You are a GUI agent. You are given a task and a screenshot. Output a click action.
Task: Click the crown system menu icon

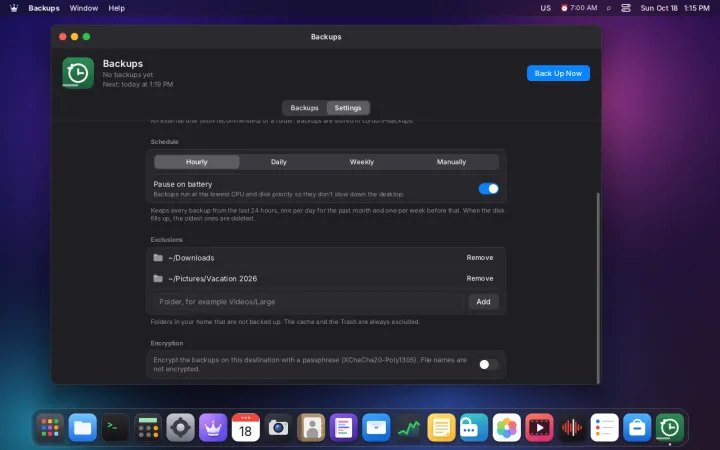14,8
